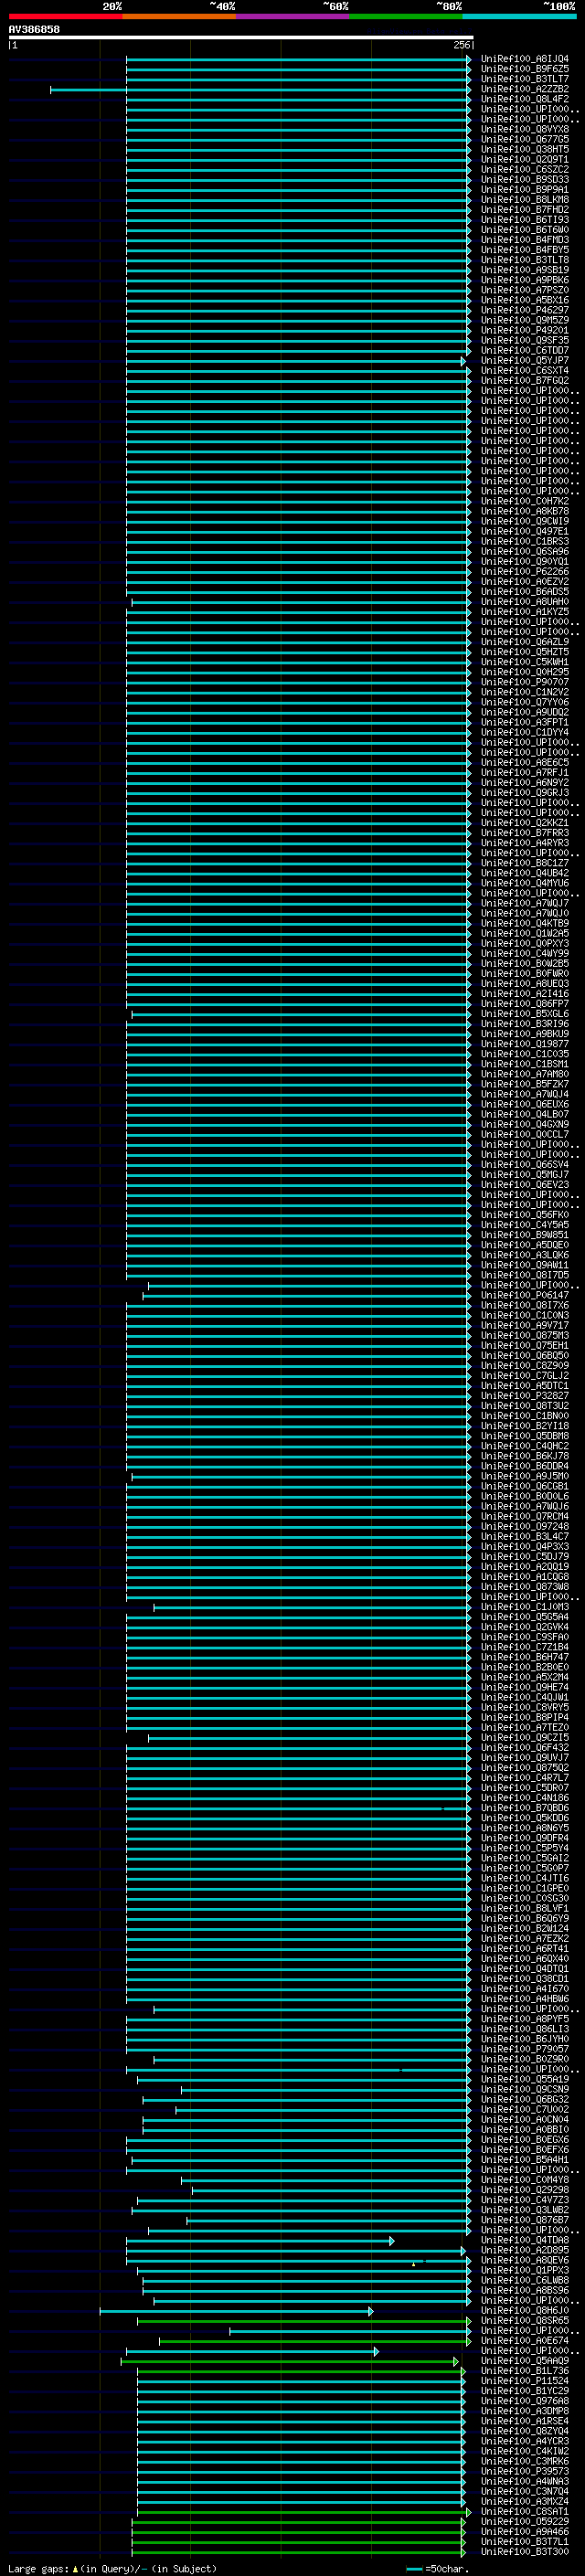Click the white query sequence bar
Screen dimensions: 585x2576
click(x=240, y=38)
